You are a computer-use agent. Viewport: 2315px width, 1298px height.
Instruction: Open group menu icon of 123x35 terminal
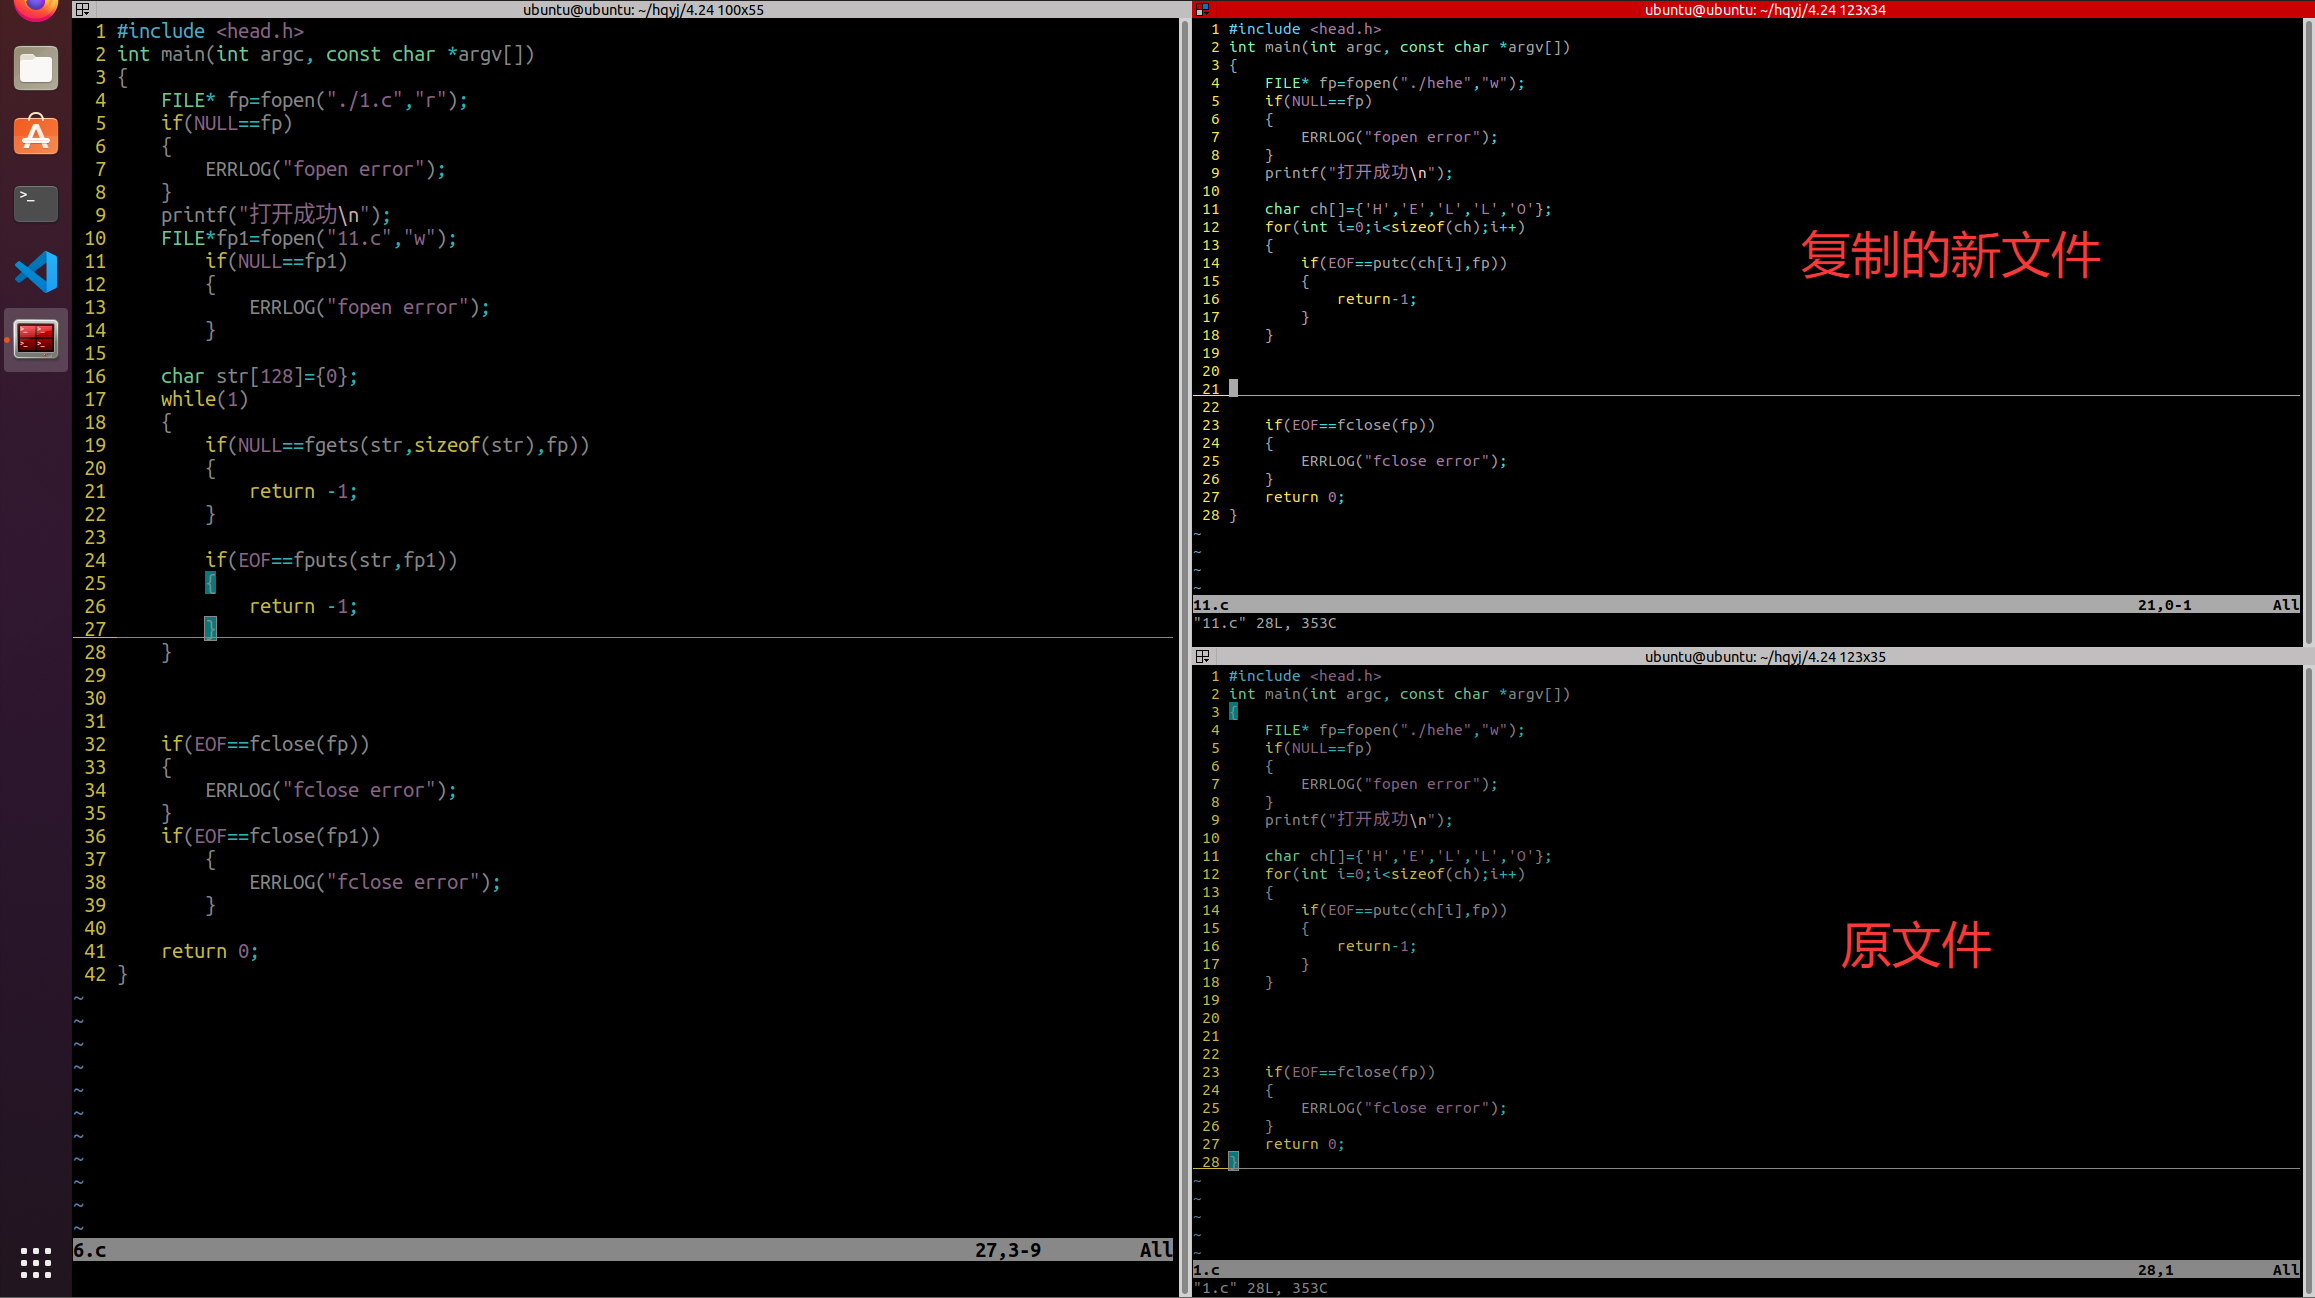pyautogui.click(x=1203, y=656)
